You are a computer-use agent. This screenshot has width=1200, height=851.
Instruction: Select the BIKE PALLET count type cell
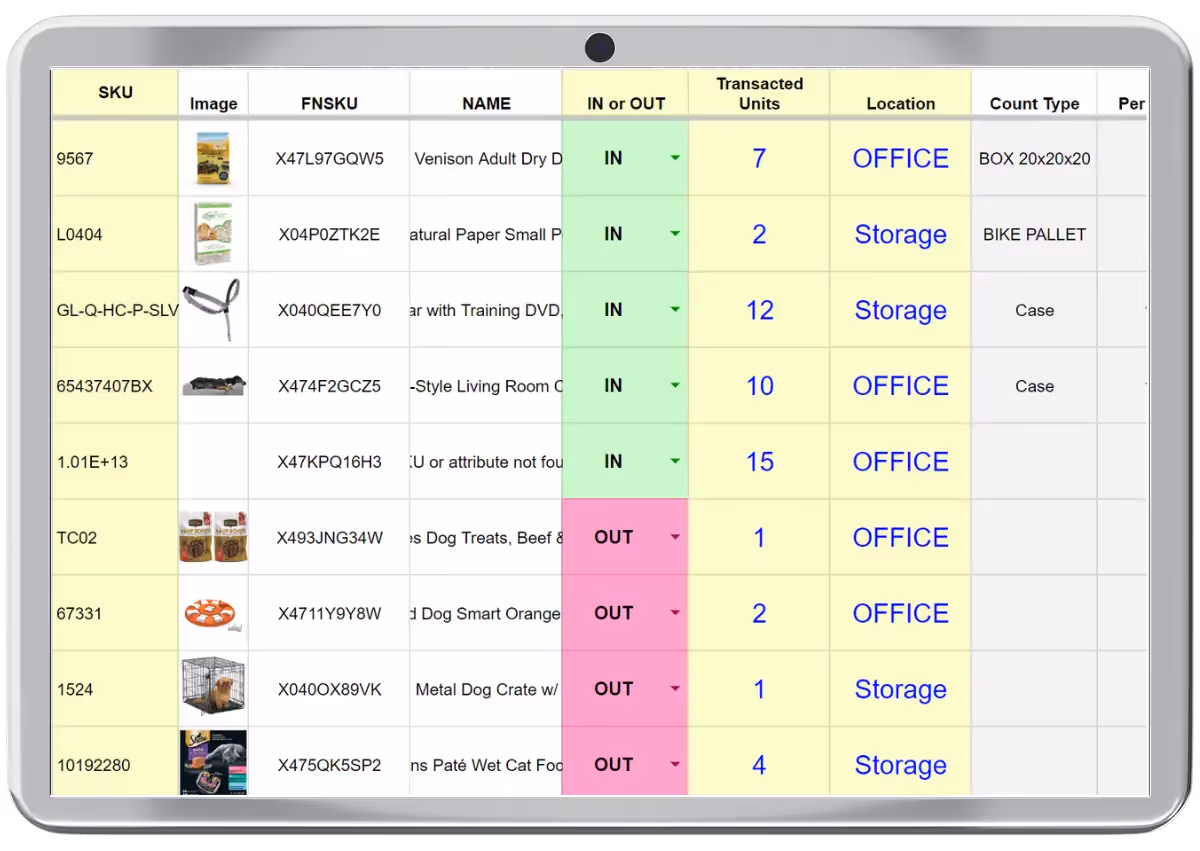click(1034, 234)
